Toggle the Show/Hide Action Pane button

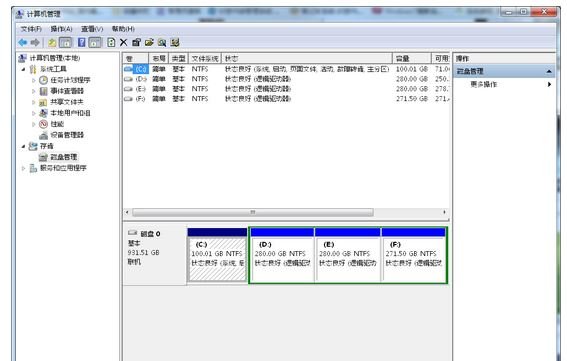(x=95, y=43)
